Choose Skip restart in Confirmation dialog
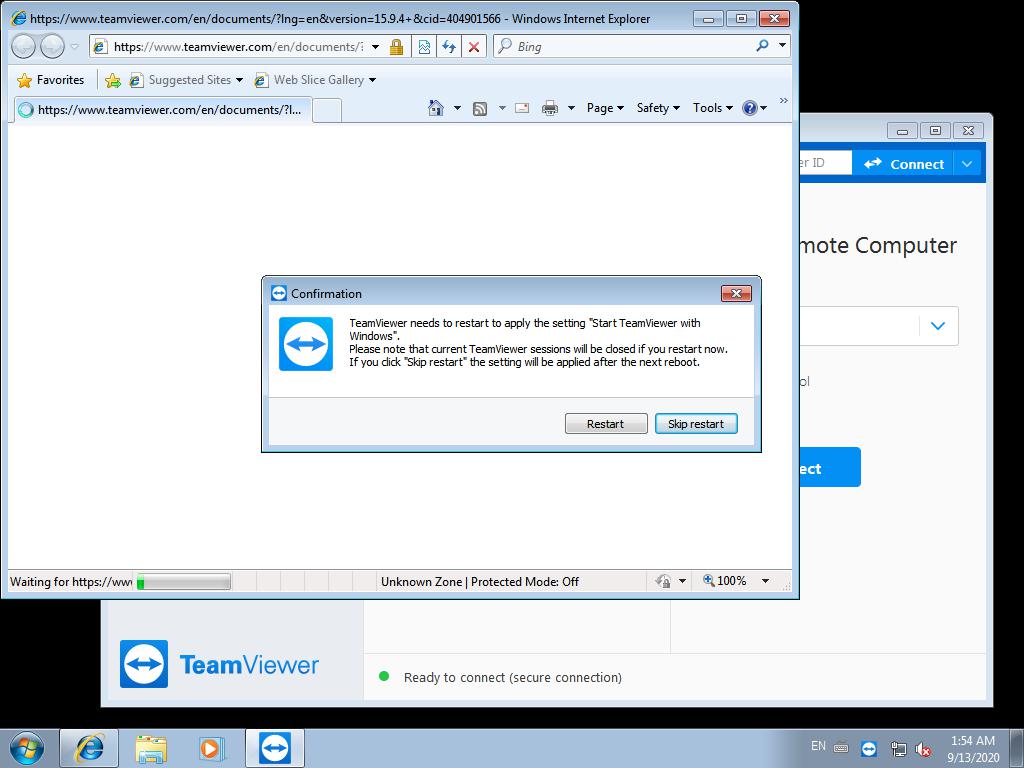The image size is (1024, 768). click(x=696, y=424)
